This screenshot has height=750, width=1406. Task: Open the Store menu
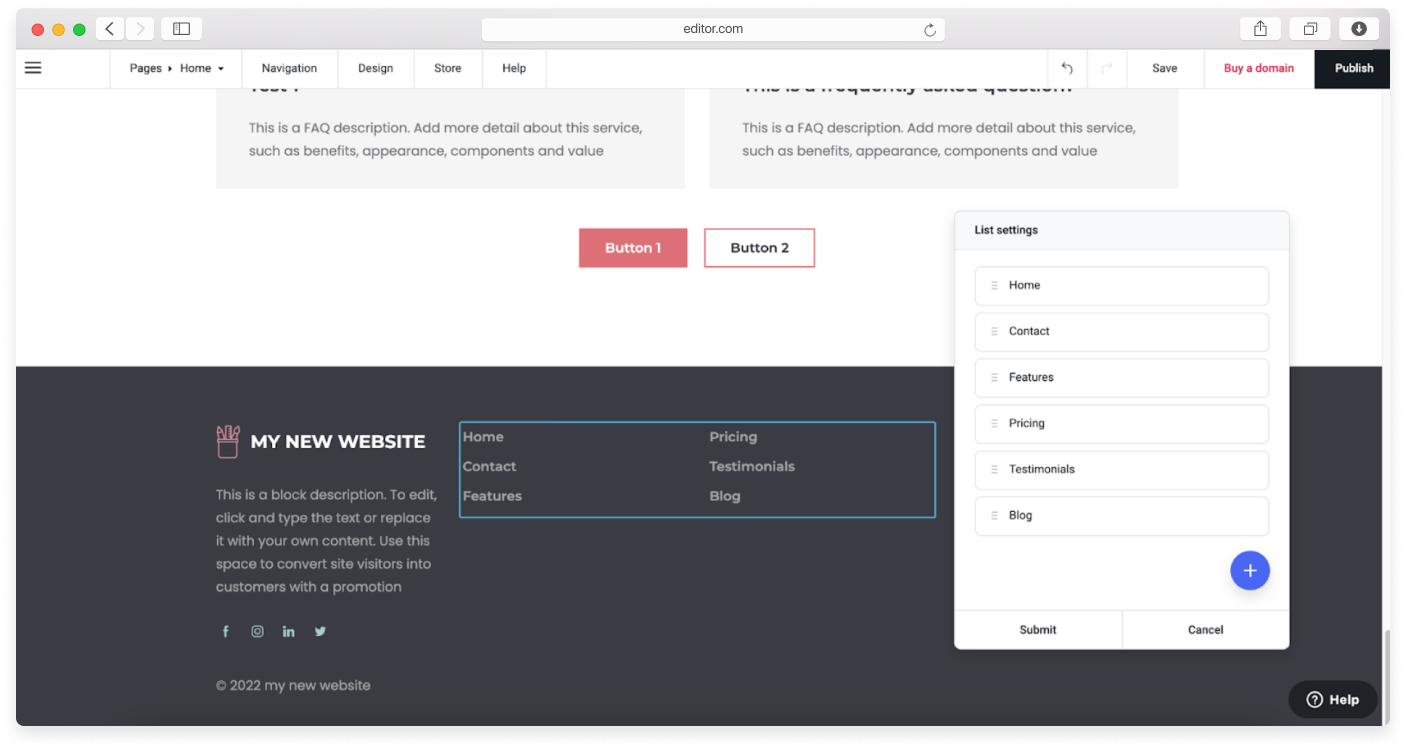448,68
